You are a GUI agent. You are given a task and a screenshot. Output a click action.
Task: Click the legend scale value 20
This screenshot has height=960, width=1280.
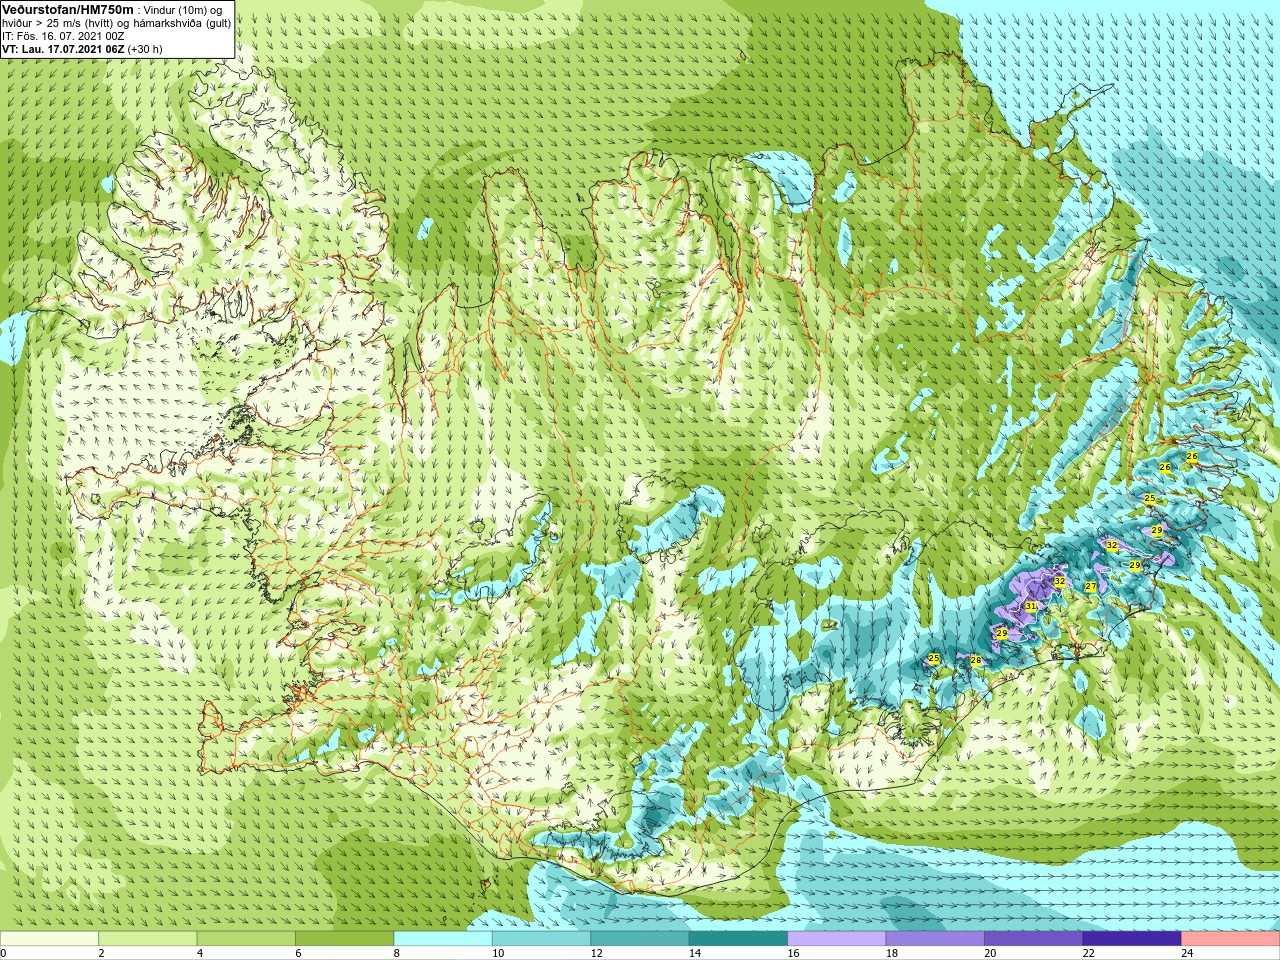990,953
